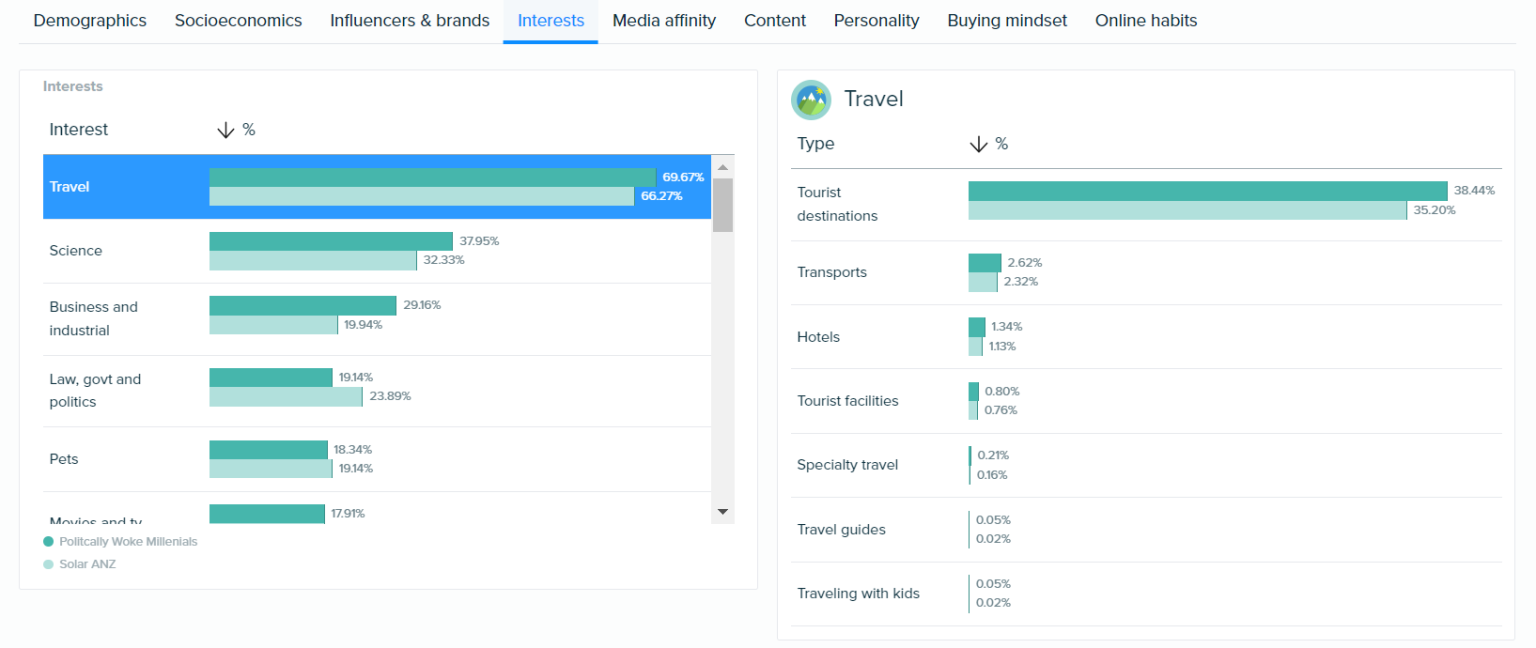The height and width of the screenshot is (648, 1536).
Task: Click the Interest column header
Action: pos(79,130)
